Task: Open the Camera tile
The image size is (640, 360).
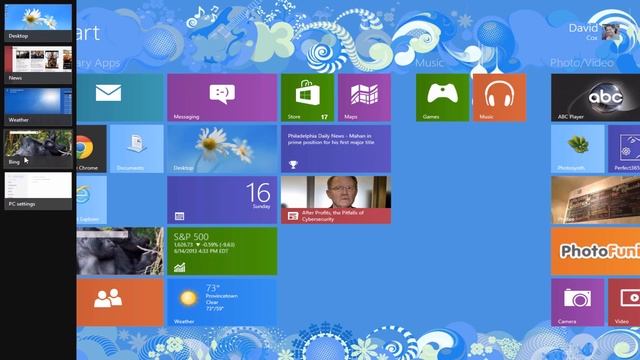Action: point(578,302)
